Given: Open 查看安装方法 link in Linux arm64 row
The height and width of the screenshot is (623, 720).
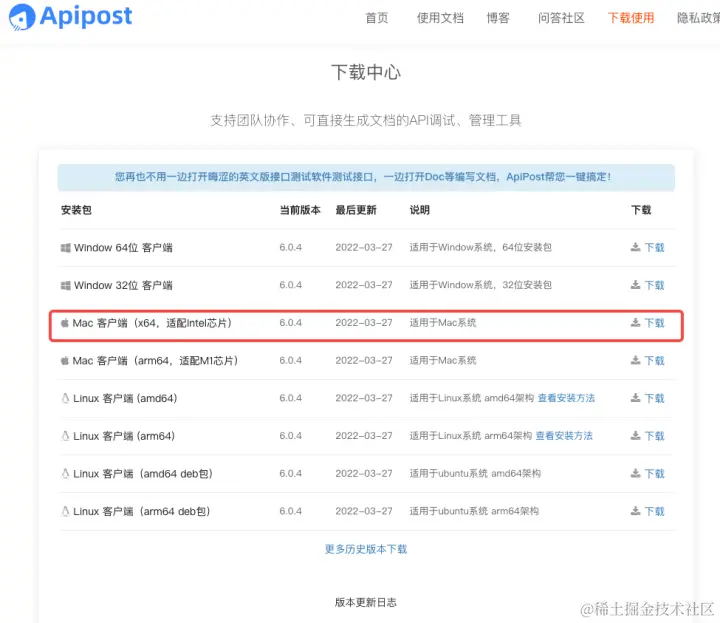Looking at the screenshot, I should 564,436.
